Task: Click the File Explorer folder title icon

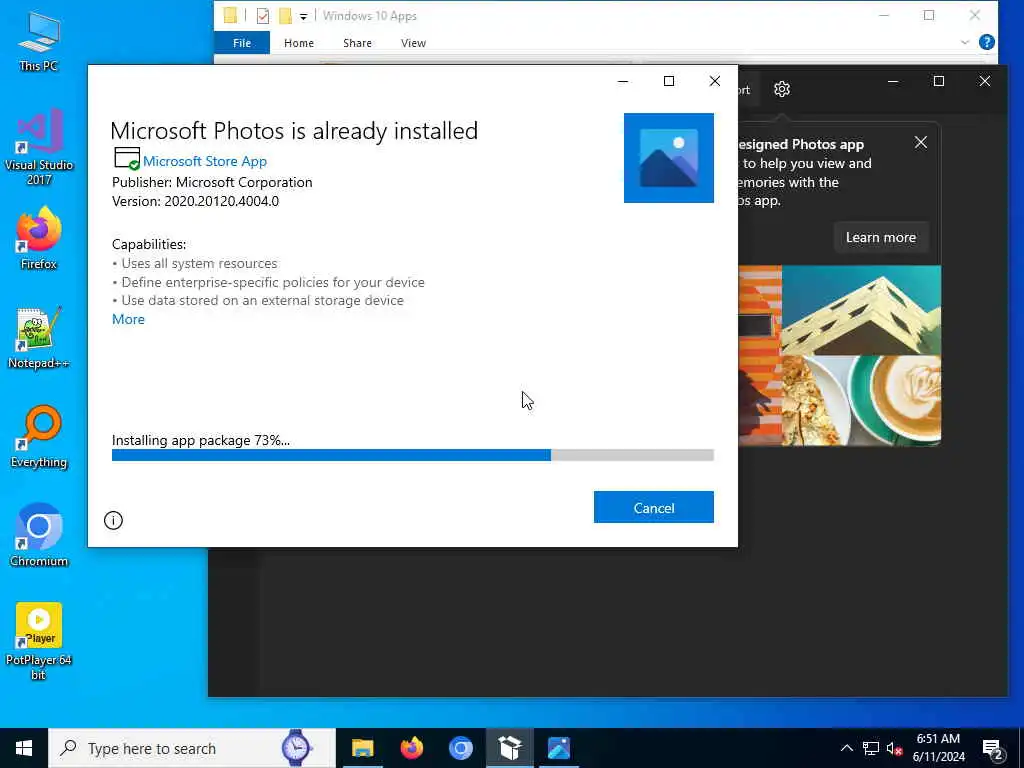Action: pos(230,16)
